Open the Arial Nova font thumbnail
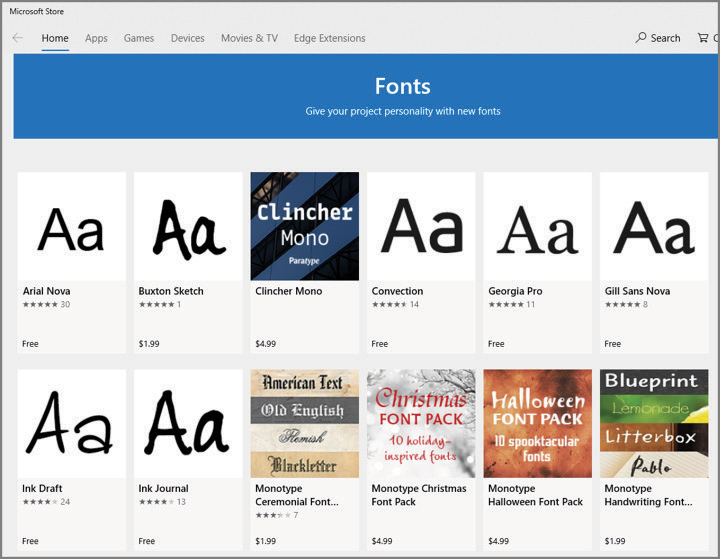The width and height of the screenshot is (720, 559). click(x=72, y=226)
